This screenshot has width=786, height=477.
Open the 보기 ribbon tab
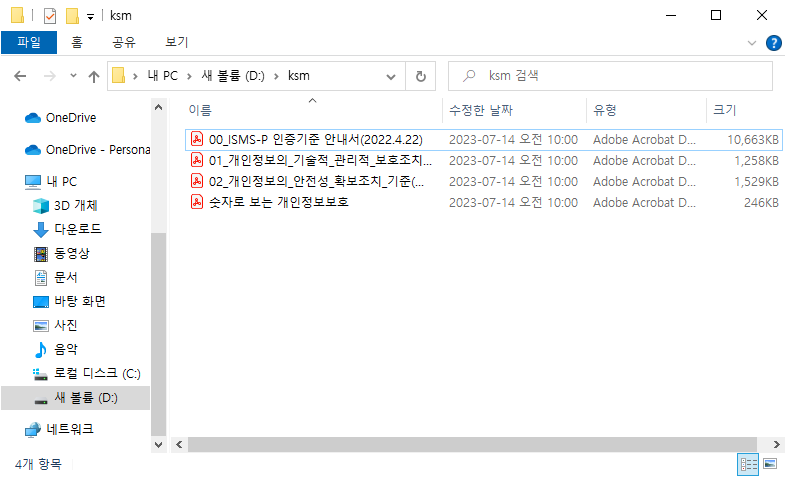pos(176,42)
